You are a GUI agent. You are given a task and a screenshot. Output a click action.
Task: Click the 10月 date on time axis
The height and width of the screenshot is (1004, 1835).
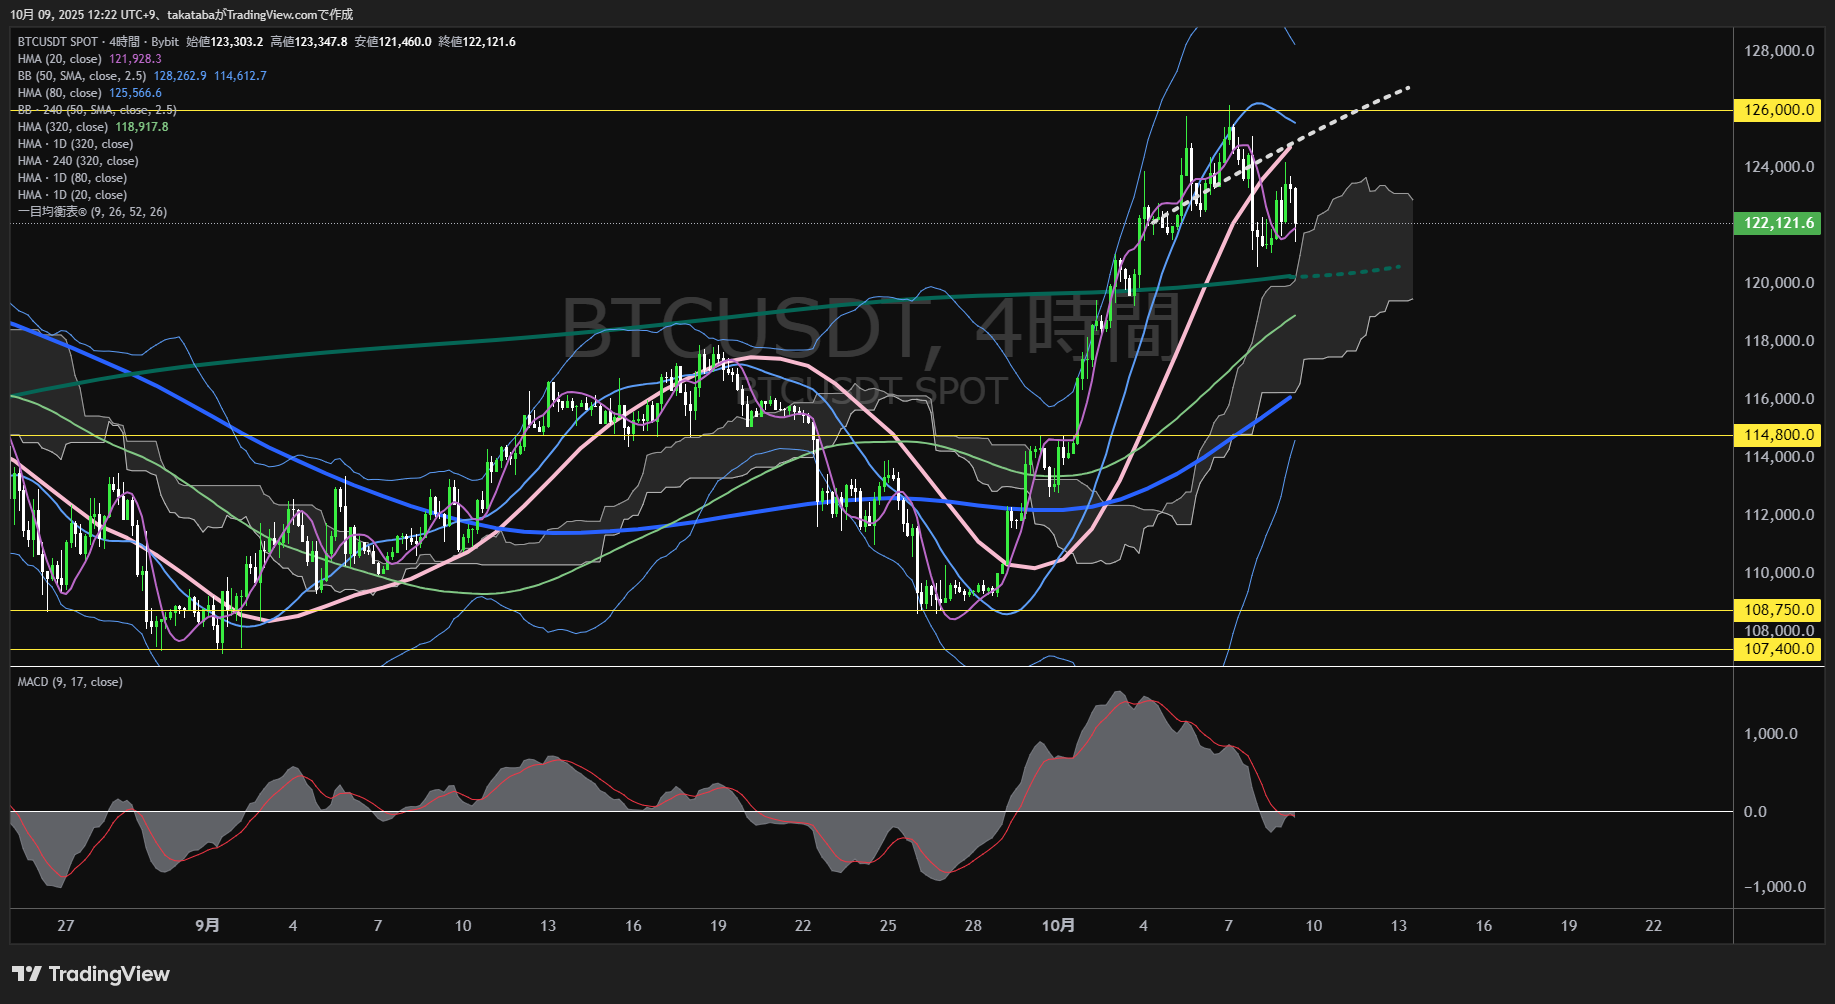pyautogui.click(x=1058, y=926)
